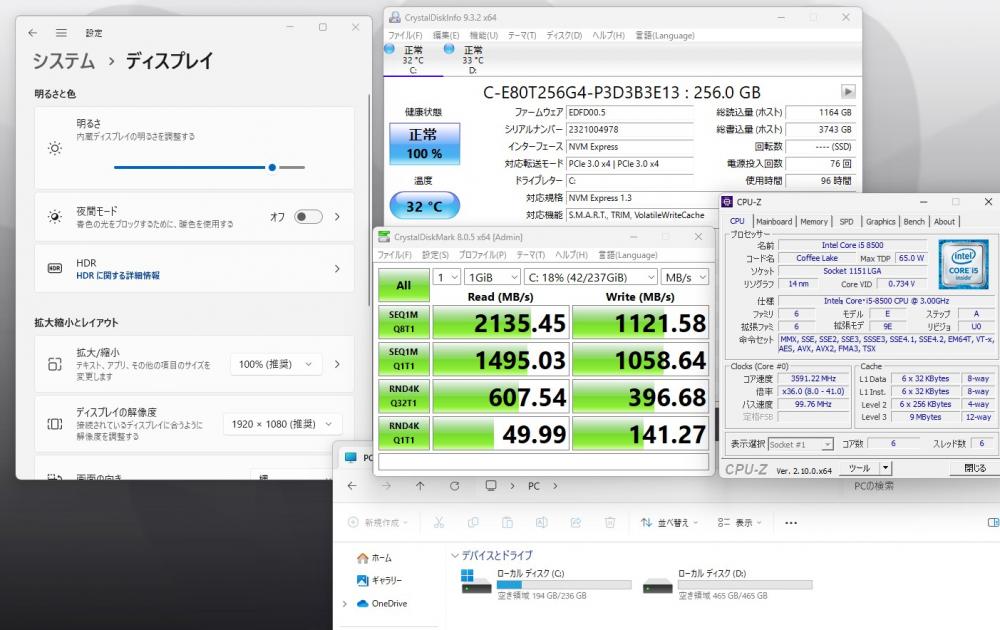This screenshot has width=1000, height=630.
Task: Open the プロファイル(P) menu in CrystalDiskMark
Action: pyautogui.click(x=482, y=255)
